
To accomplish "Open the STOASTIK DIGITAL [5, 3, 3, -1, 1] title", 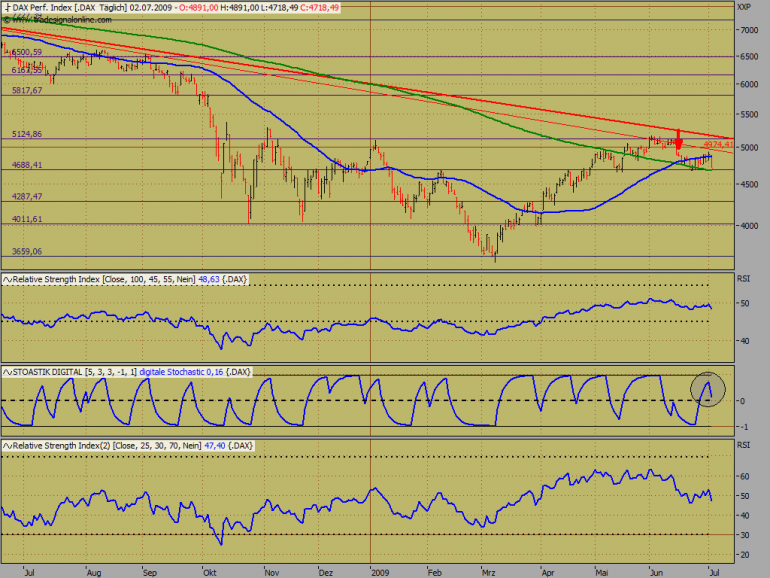I will tap(75, 372).
